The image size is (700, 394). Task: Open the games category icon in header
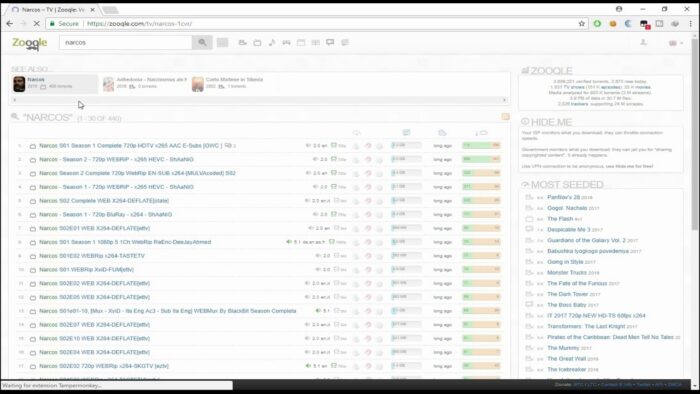[x=286, y=42]
